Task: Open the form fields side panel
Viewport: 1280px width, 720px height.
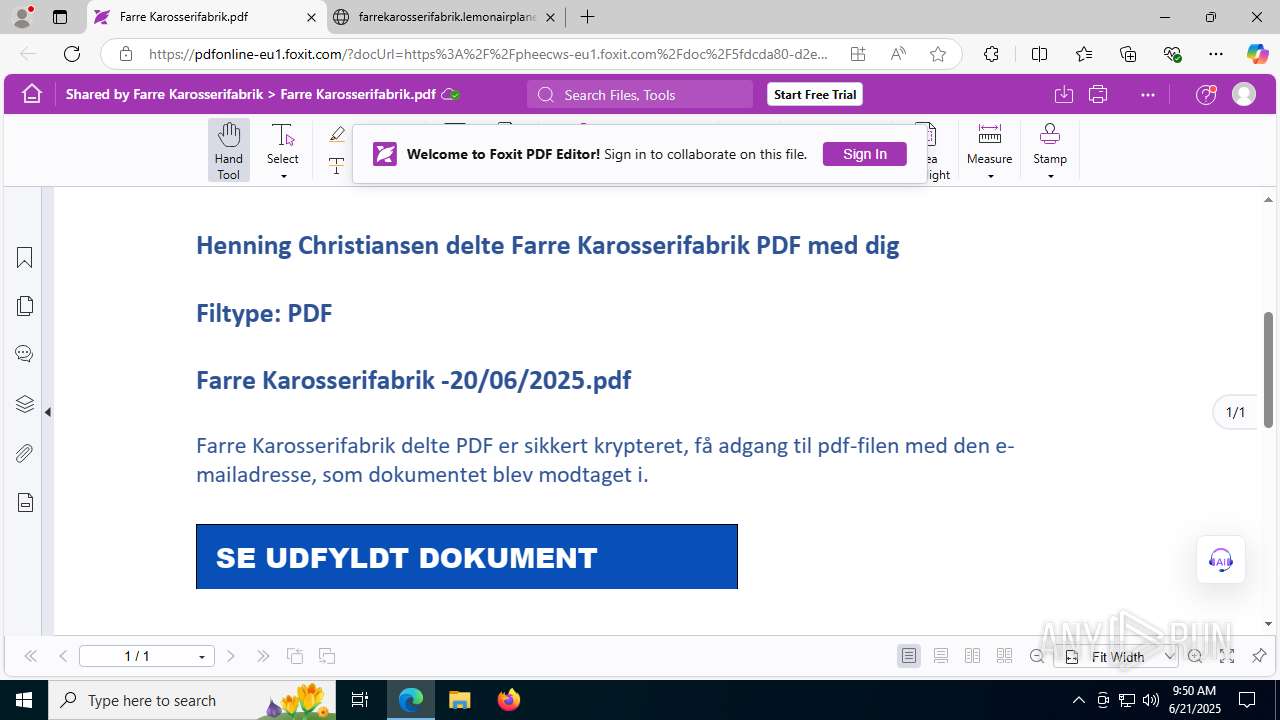Action: 25,502
